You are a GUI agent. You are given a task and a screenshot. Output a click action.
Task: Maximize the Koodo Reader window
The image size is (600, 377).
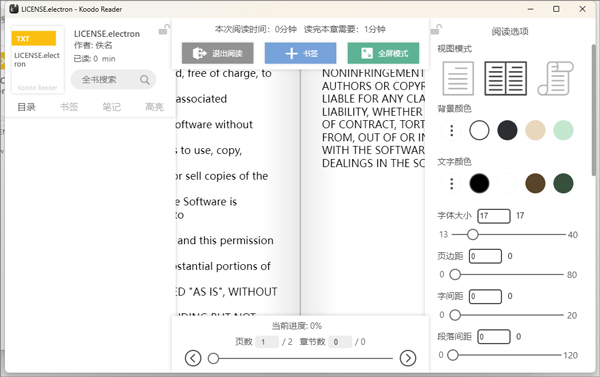click(556, 9)
